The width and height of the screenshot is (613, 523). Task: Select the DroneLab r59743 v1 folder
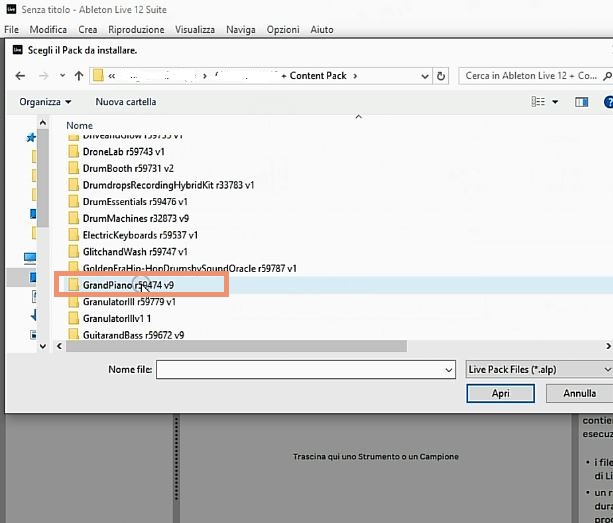[x=123, y=151]
